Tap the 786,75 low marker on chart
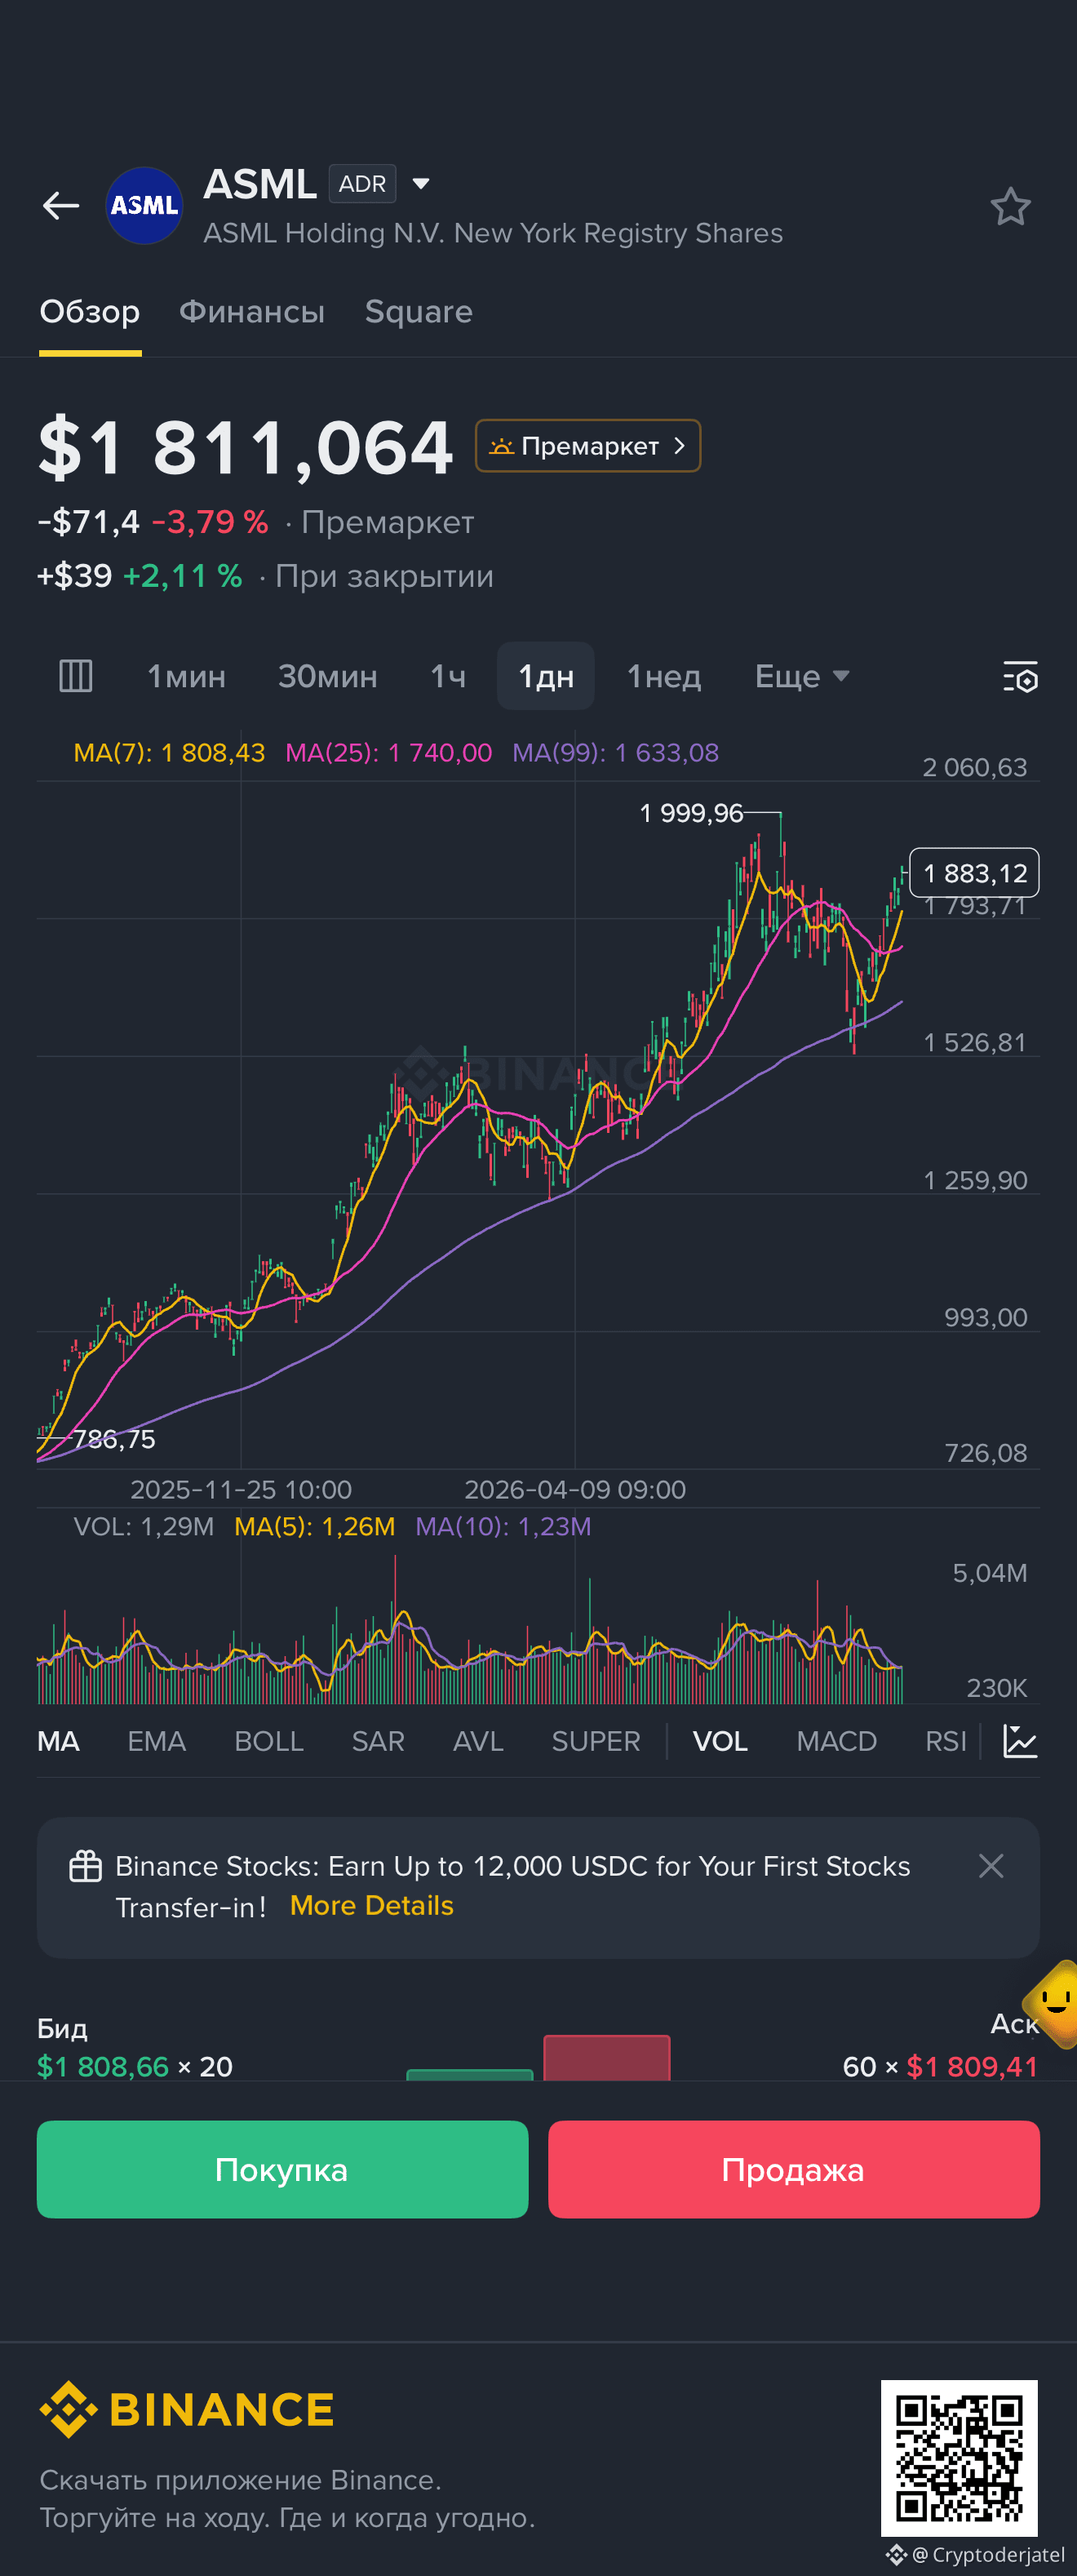The height and width of the screenshot is (2576, 1077). point(114,1439)
